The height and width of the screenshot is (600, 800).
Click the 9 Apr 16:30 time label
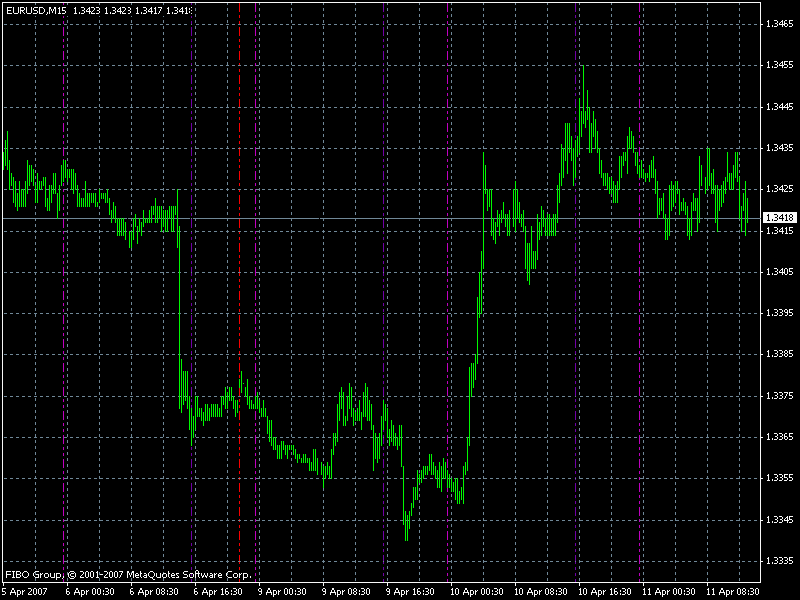(x=410, y=592)
